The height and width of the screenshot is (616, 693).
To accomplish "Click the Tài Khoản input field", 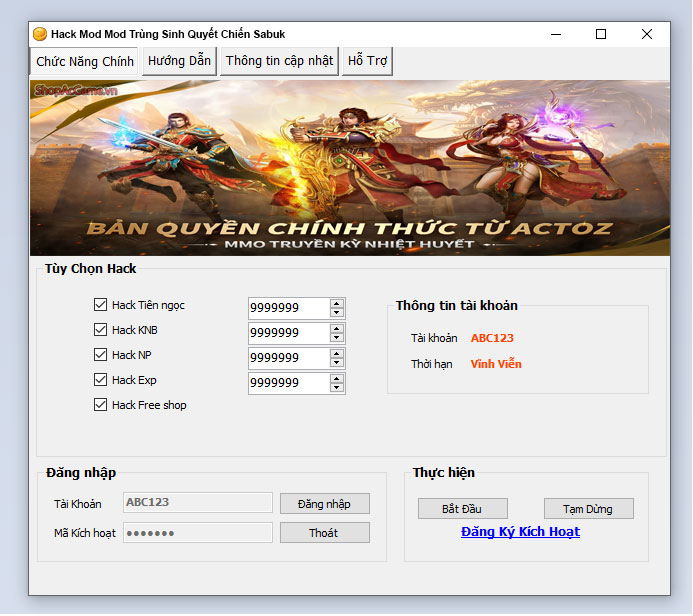I will 198,502.
